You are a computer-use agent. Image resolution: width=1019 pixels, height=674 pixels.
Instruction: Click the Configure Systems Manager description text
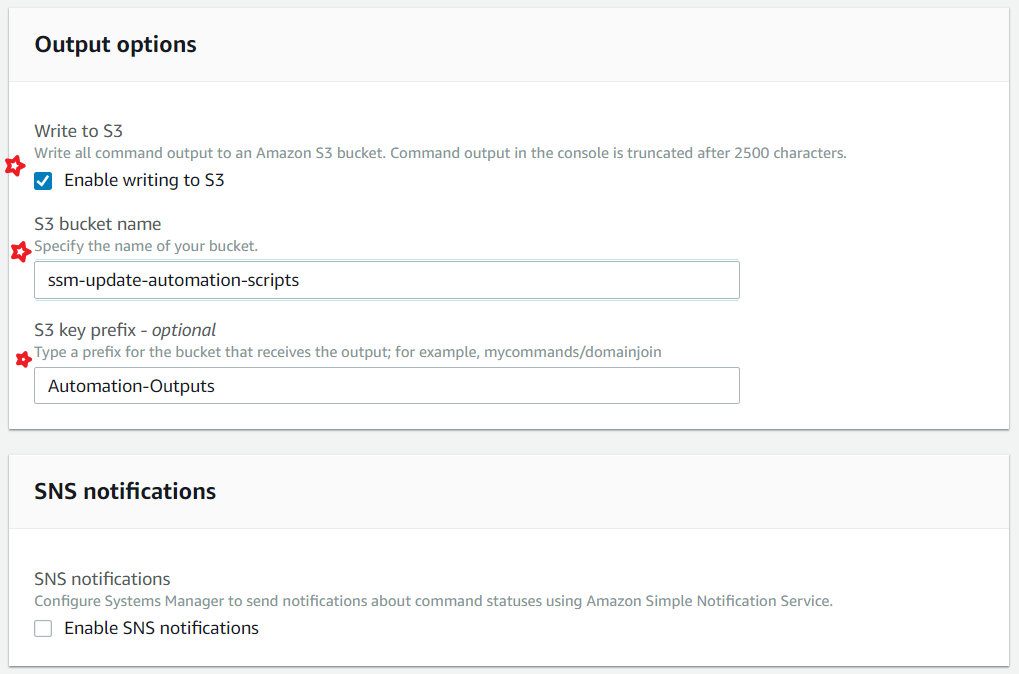[x=433, y=601]
